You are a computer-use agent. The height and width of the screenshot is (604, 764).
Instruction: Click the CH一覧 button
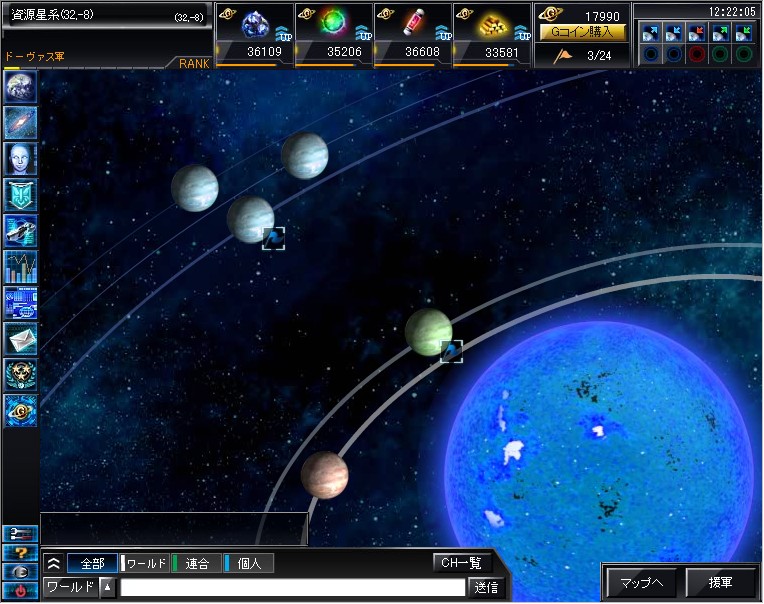(461, 563)
